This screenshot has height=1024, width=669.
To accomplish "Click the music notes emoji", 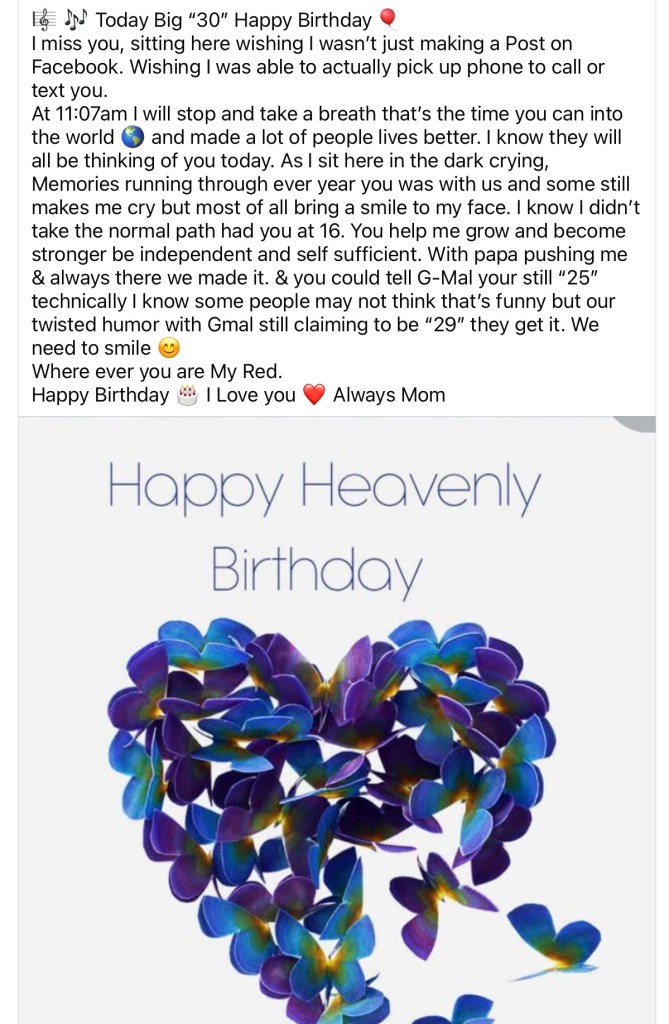I will point(75,18).
